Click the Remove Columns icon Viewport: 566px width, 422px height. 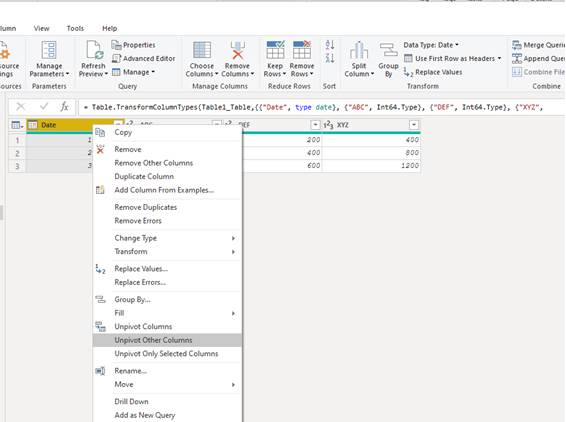(x=238, y=50)
